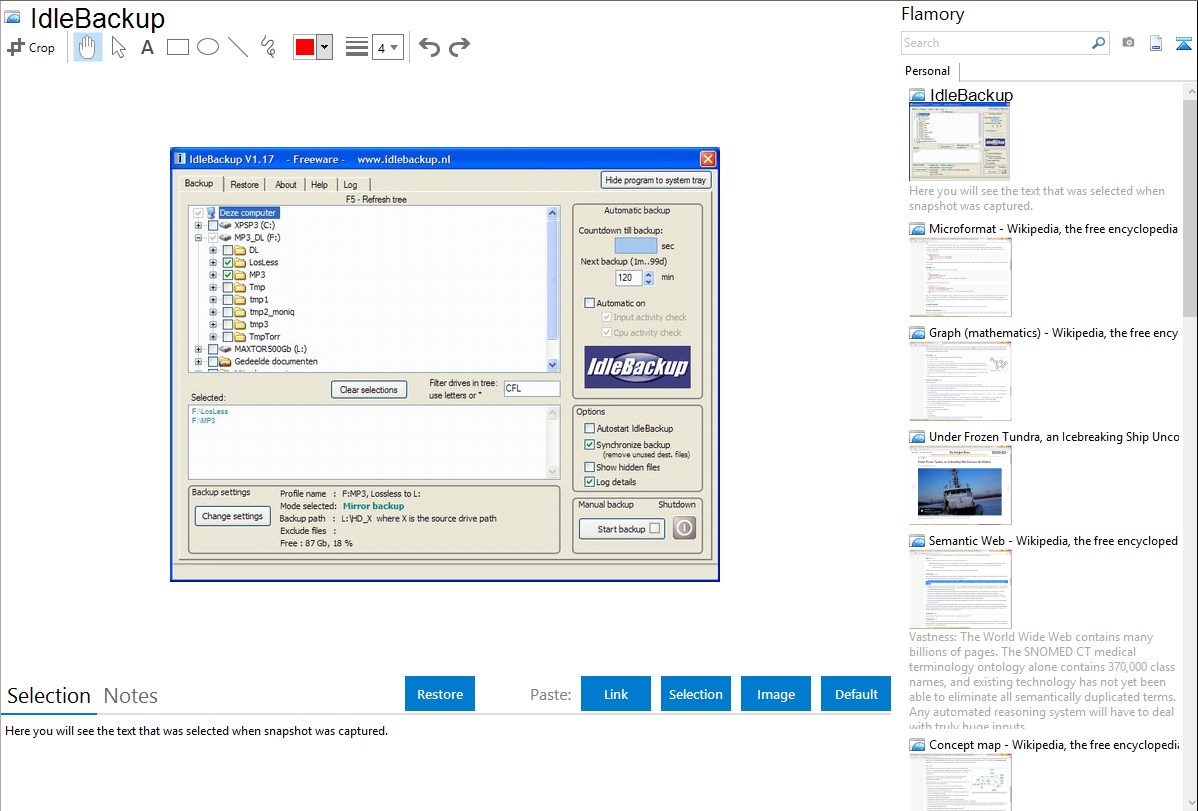Pick the text annotation tool
Screen dimensions: 1198x811
147,47
